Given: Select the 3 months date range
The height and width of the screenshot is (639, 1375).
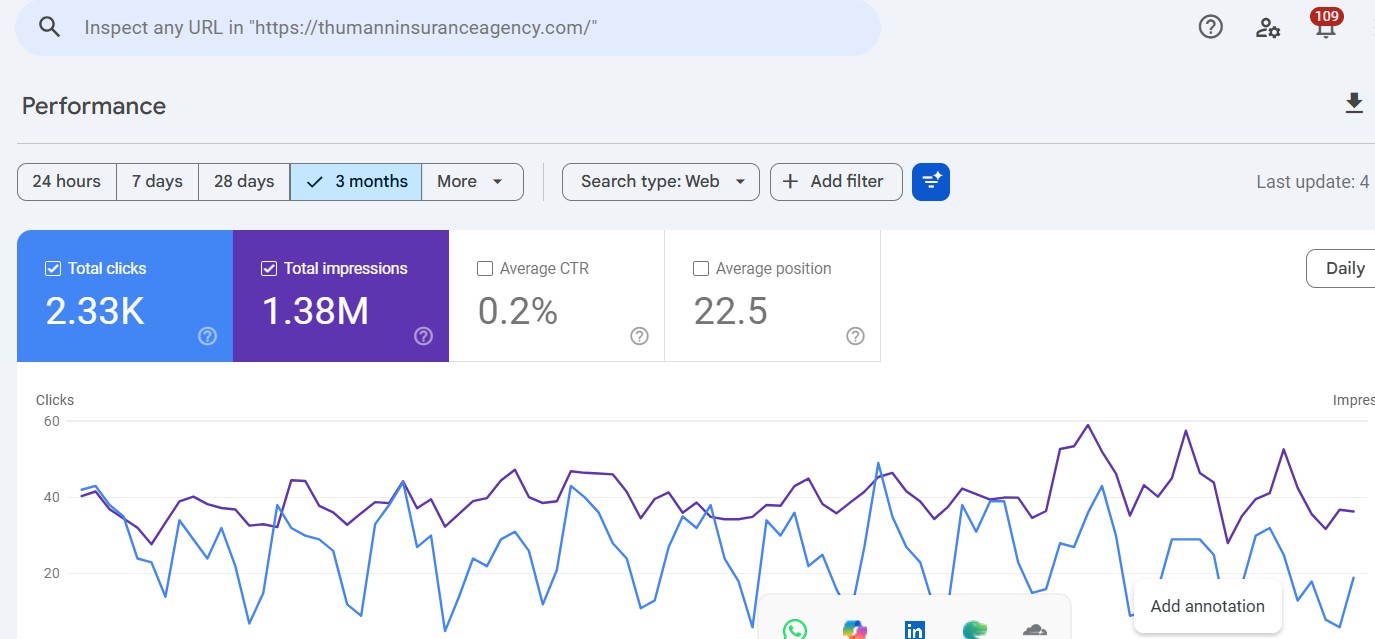Looking at the screenshot, I should click(x=356, y=181).
